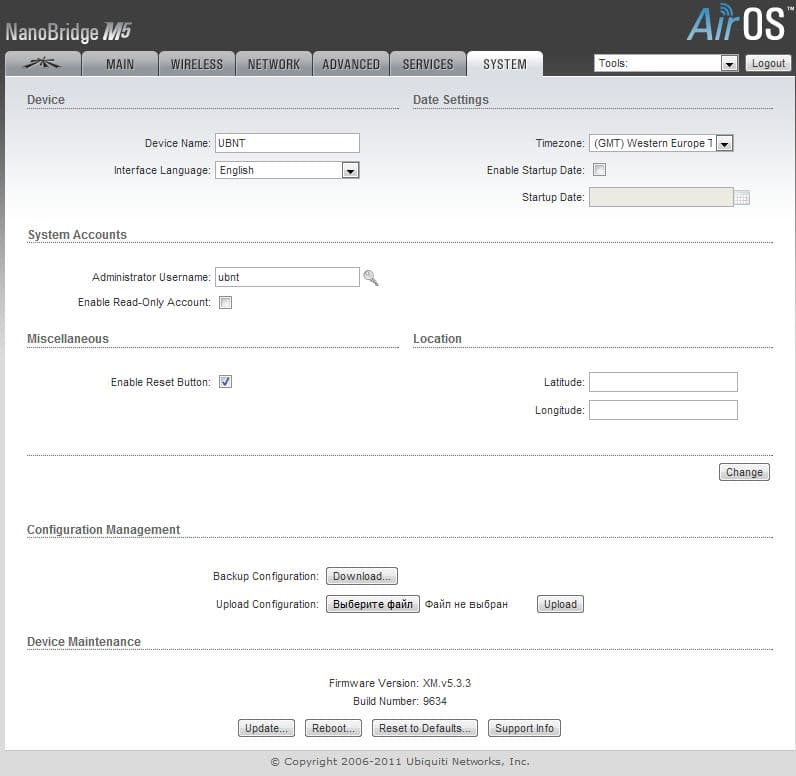Click the Administrator Username field

(287, 277)
